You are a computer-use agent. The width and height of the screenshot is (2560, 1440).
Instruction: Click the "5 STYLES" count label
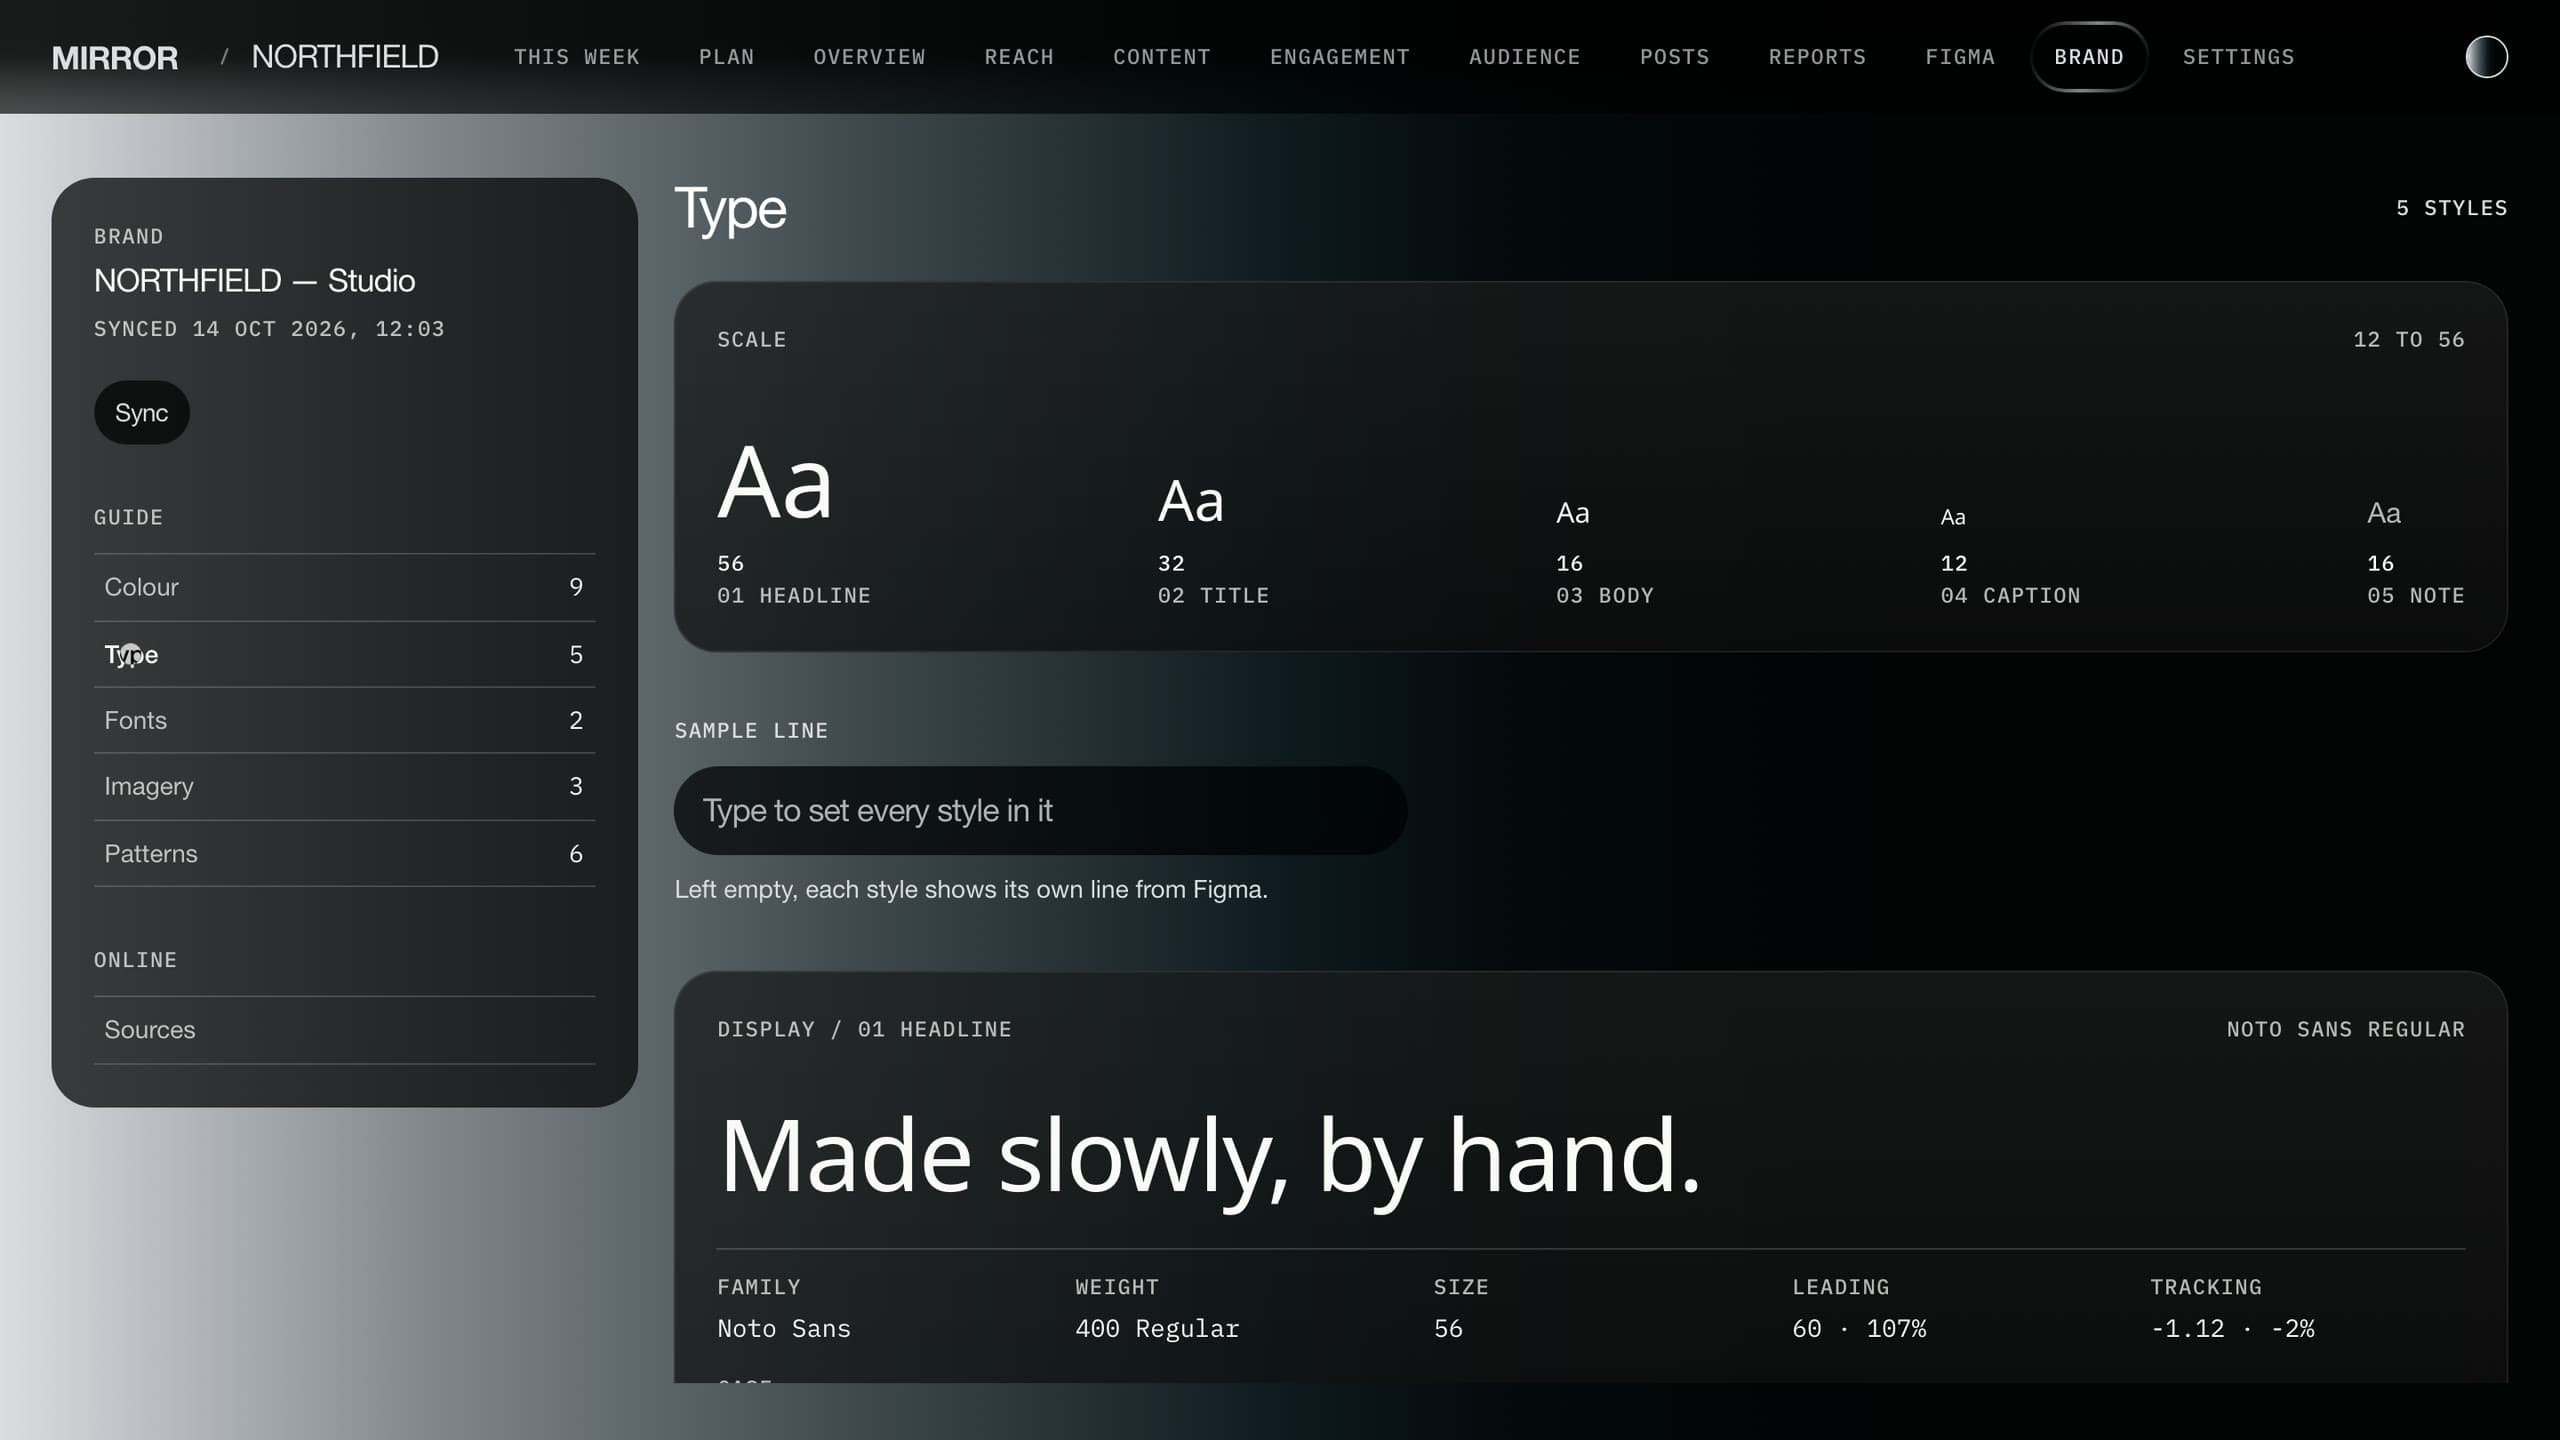click(2451, 208)
